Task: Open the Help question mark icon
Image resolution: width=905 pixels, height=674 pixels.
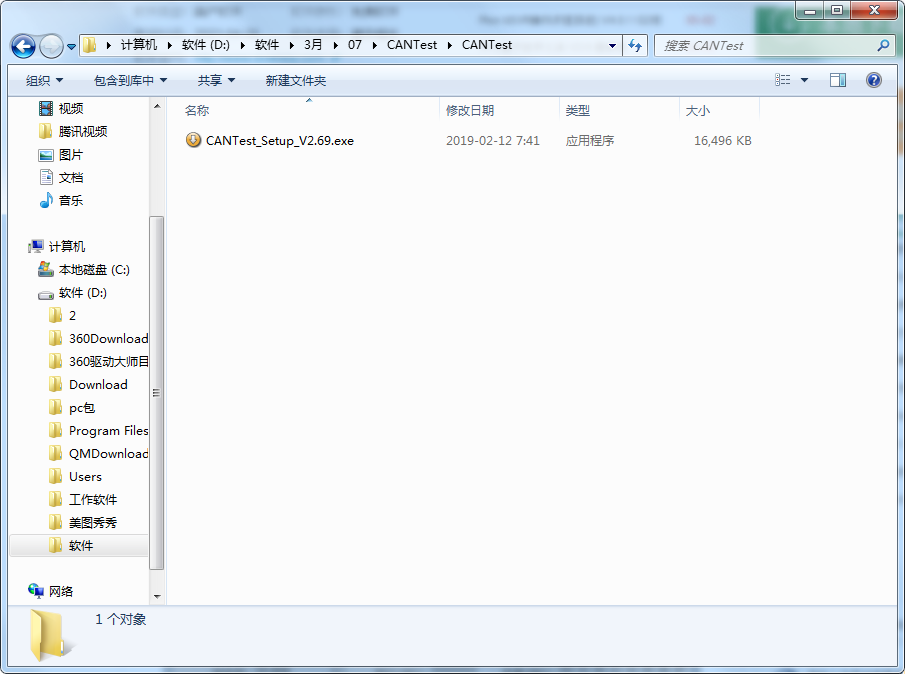Action: click(x=874, y=80)
